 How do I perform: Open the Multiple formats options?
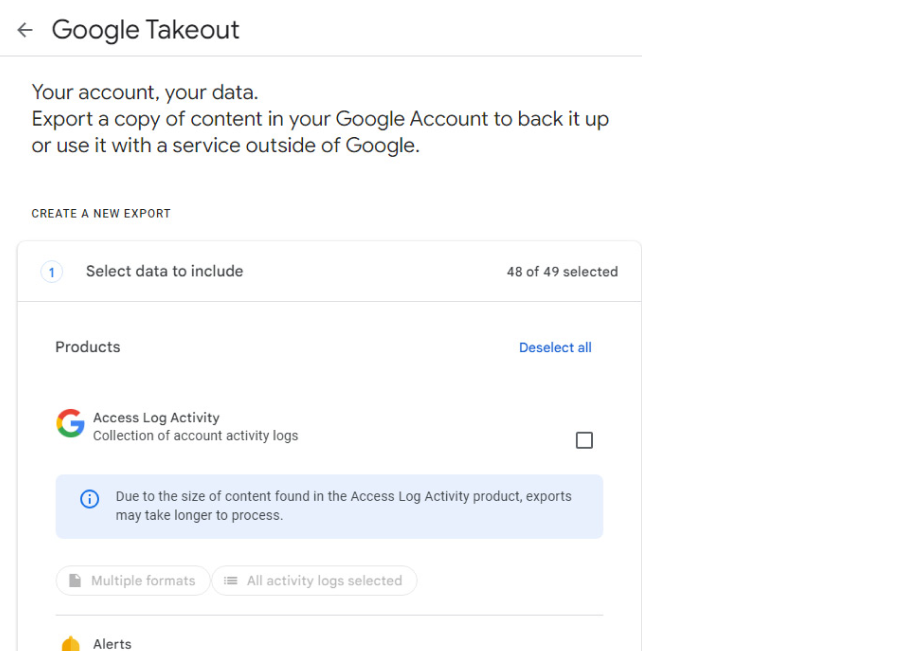click(133, 581)
